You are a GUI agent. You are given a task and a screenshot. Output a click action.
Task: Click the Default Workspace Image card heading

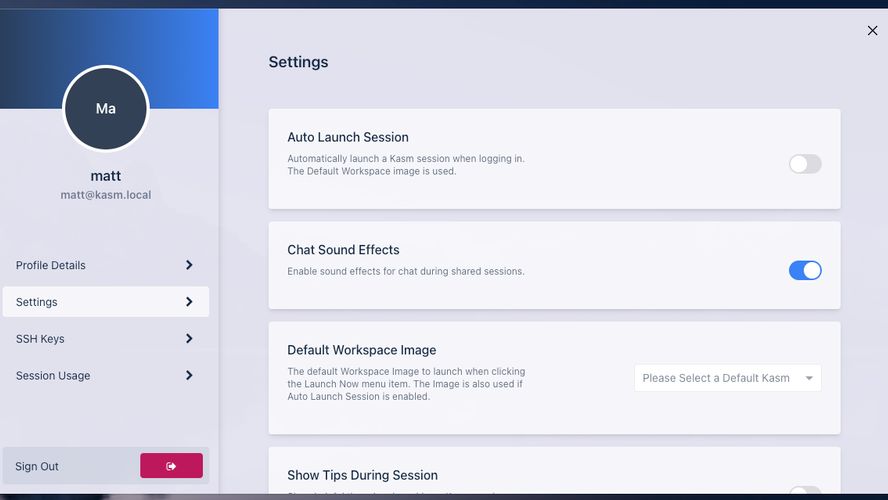pos(362,350)
